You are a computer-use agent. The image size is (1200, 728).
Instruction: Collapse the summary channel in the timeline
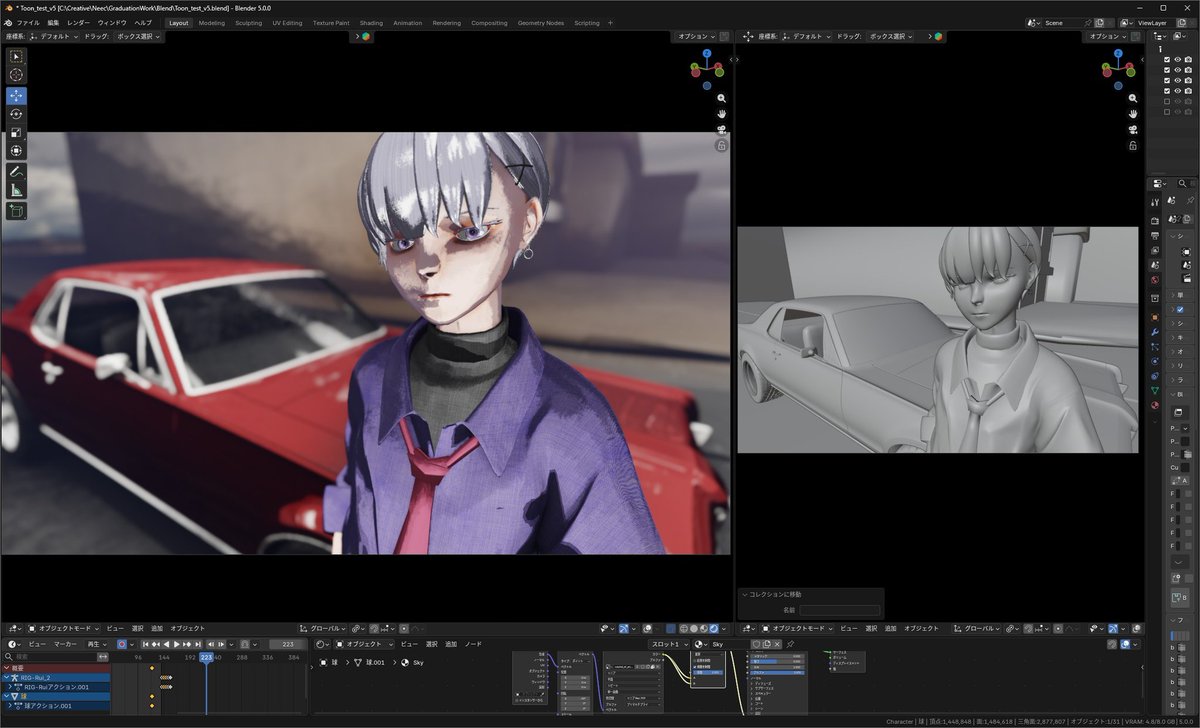[x=6, y=668]
